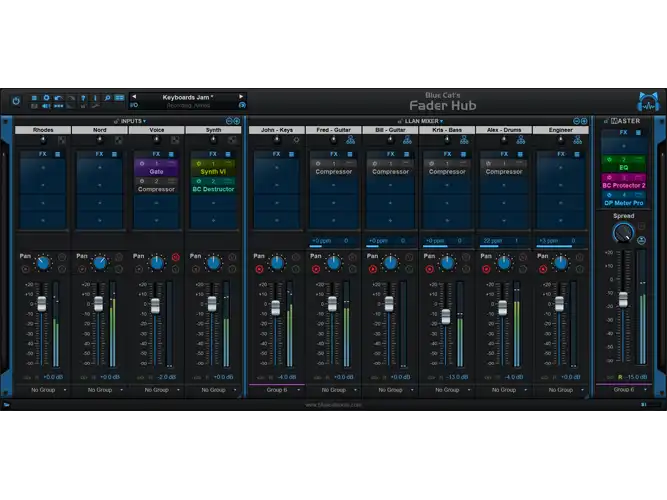
Task: Open network icon on Bill - Guitar
Action: pos(407,140)
